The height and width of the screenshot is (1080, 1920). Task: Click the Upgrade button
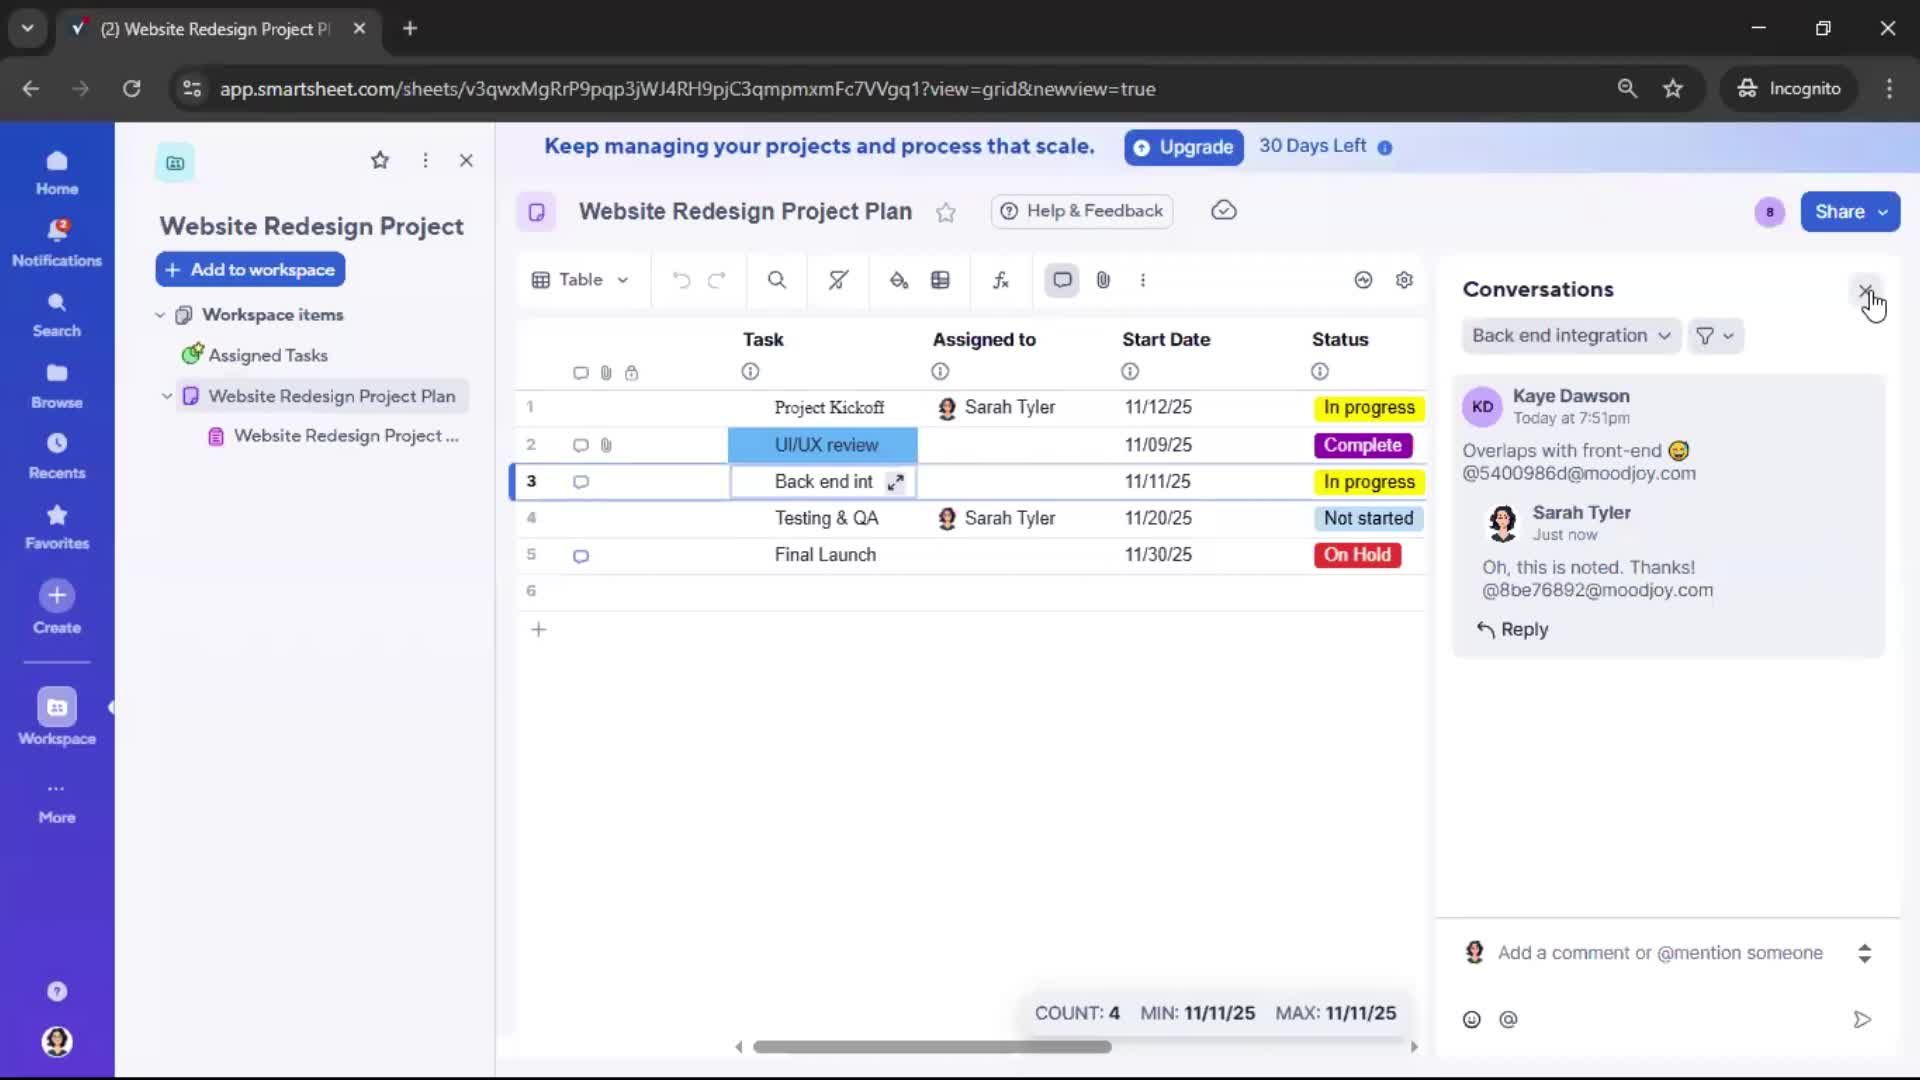pos(1183,147)
